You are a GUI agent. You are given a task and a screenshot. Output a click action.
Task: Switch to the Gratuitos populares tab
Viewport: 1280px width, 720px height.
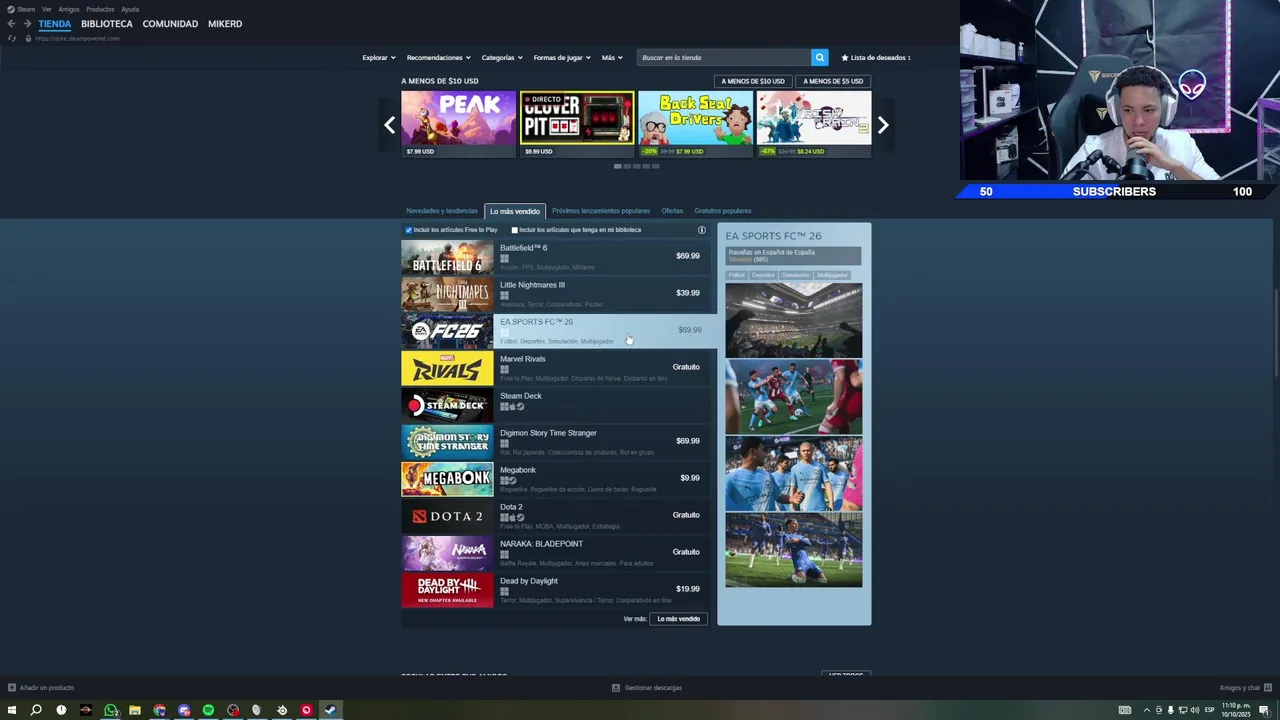coord(723,211)
